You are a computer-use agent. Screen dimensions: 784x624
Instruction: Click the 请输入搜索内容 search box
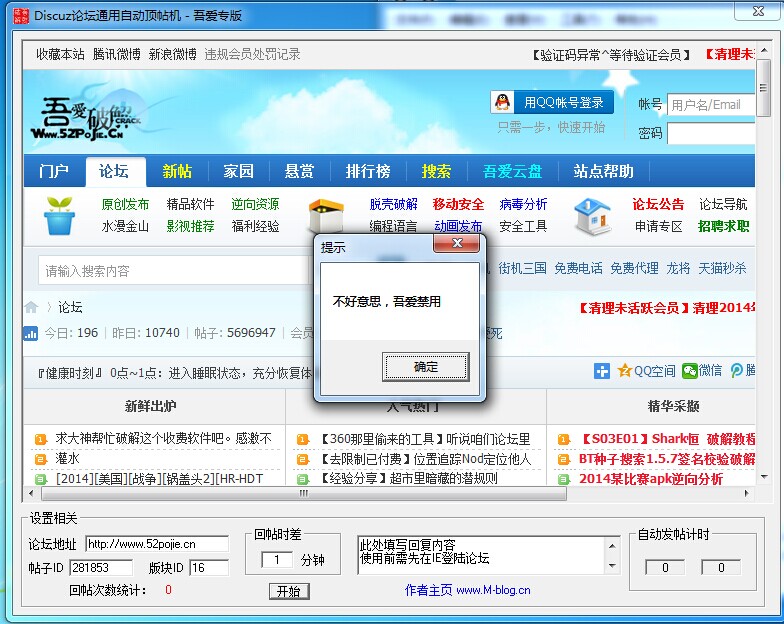pos(175,270)
